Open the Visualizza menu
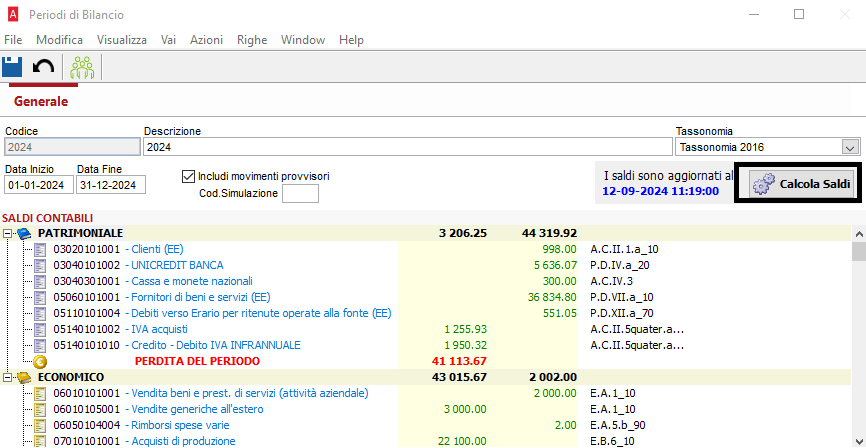 point(122,40)
